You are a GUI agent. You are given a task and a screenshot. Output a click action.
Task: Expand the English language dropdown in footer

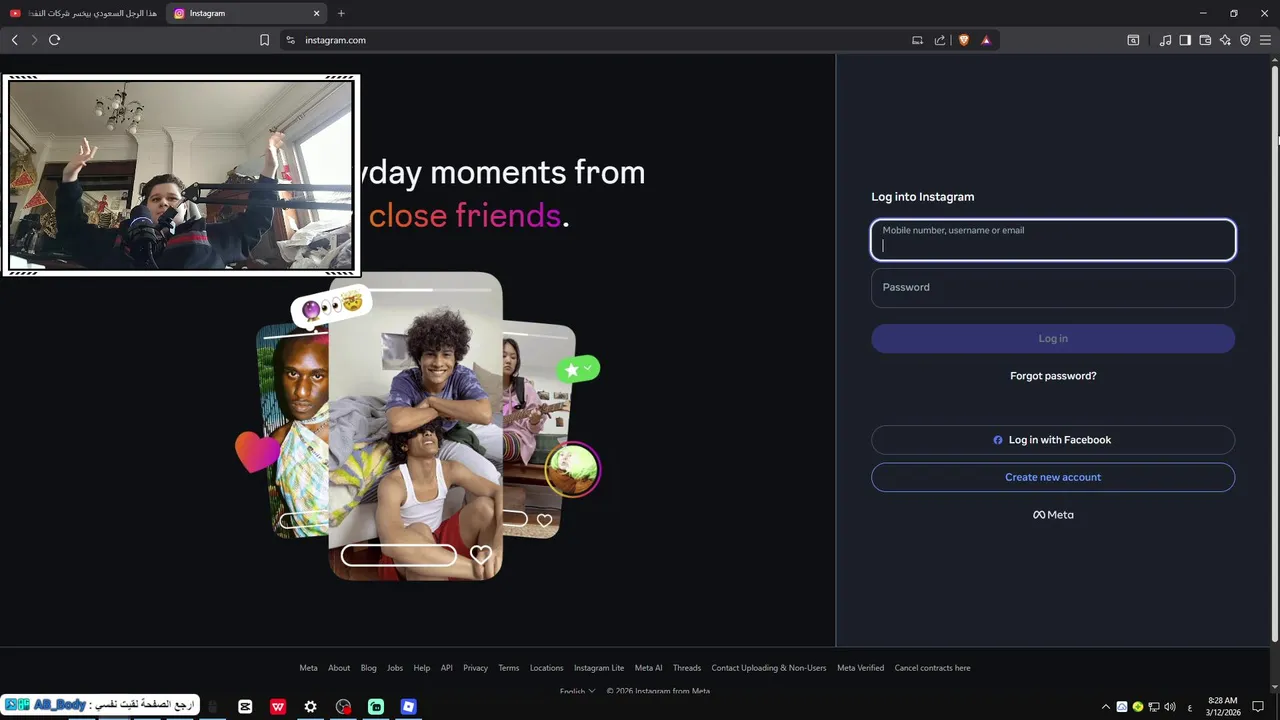[578, 691]
